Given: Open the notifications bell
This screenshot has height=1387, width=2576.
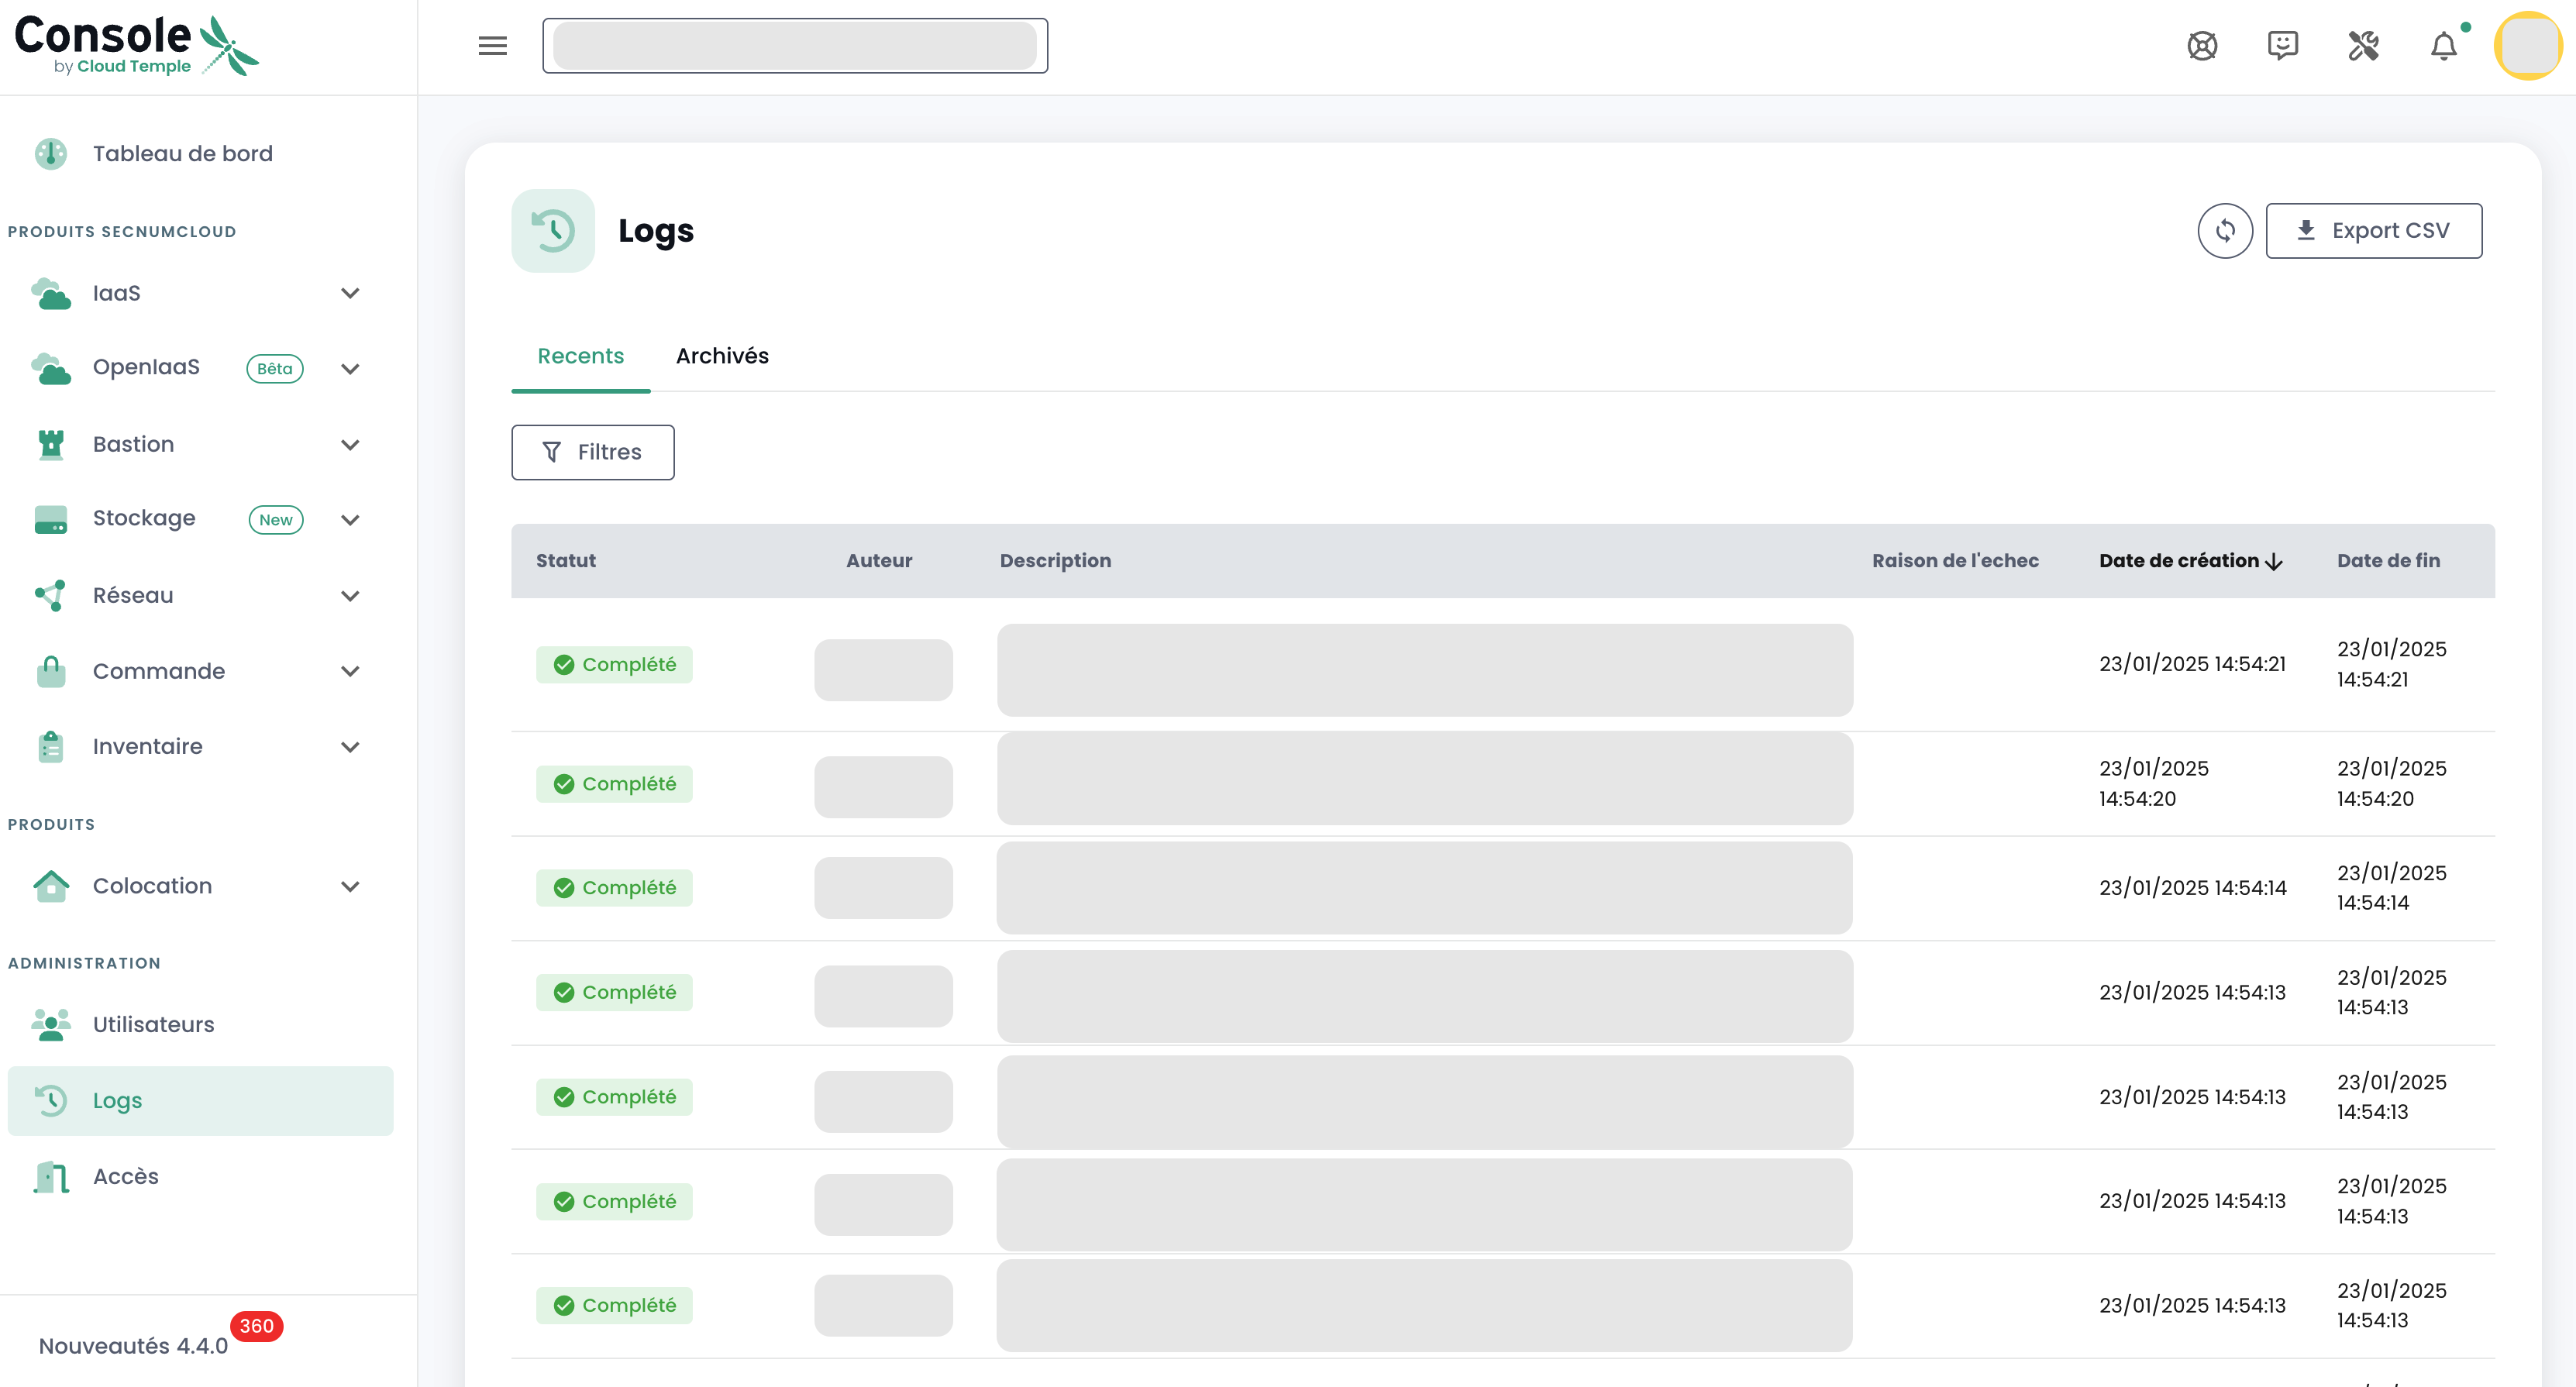Looking at the screenshot, I should coord(2444,46).
